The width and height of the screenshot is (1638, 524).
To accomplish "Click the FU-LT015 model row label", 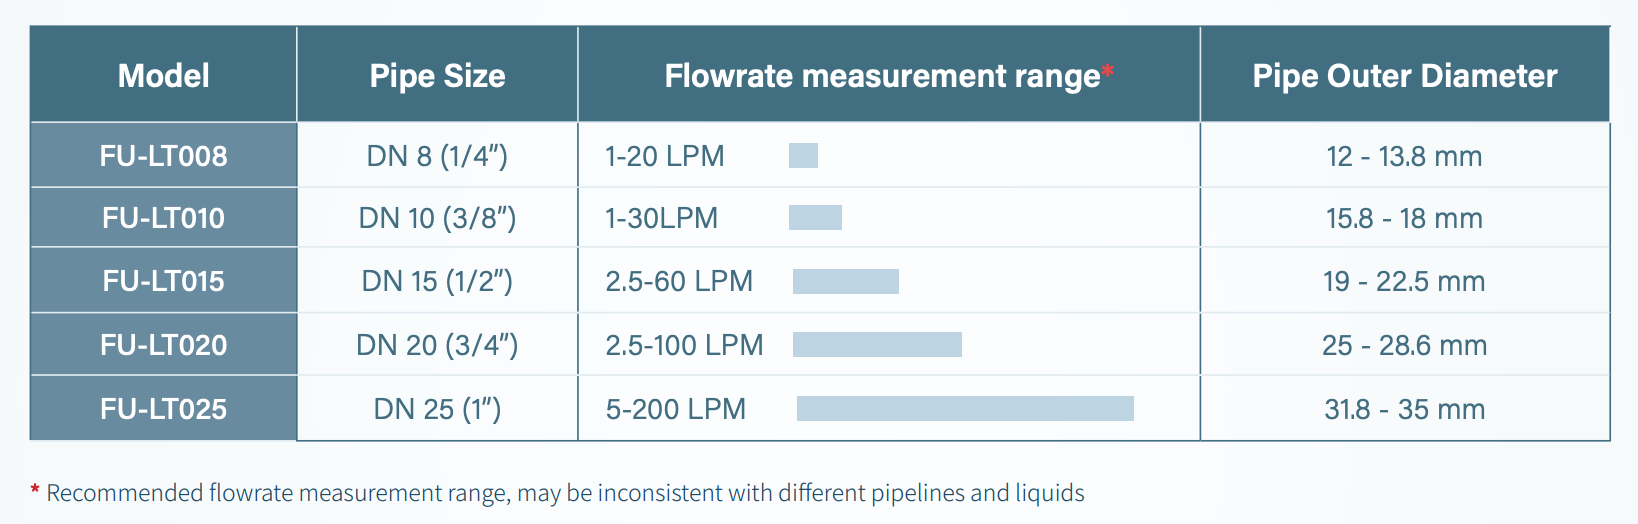I will pyautogui.click(x=164, y=281).
